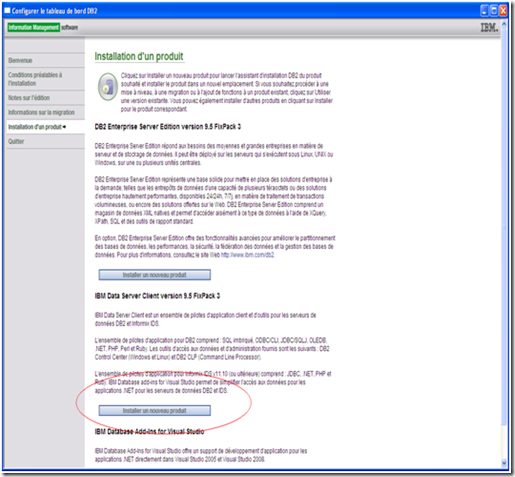515x477 pixels.
Task: Close the Configurer le tableau de bord window
Action: 503,11
